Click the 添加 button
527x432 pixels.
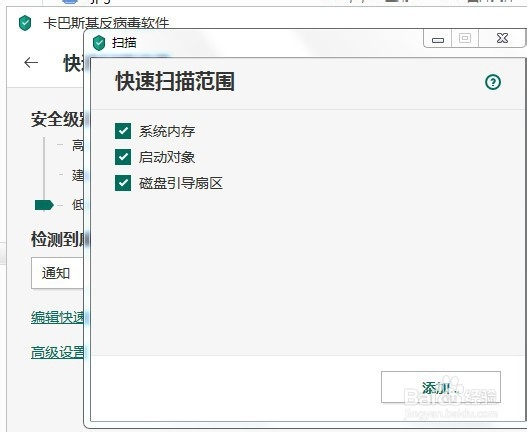(x=441, y=387)
